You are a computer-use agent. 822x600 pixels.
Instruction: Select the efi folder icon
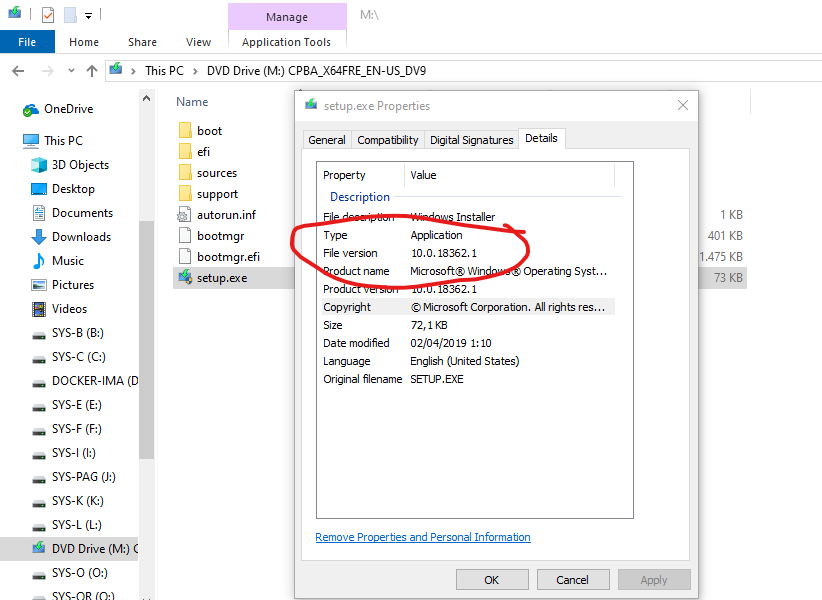(185, 151)
